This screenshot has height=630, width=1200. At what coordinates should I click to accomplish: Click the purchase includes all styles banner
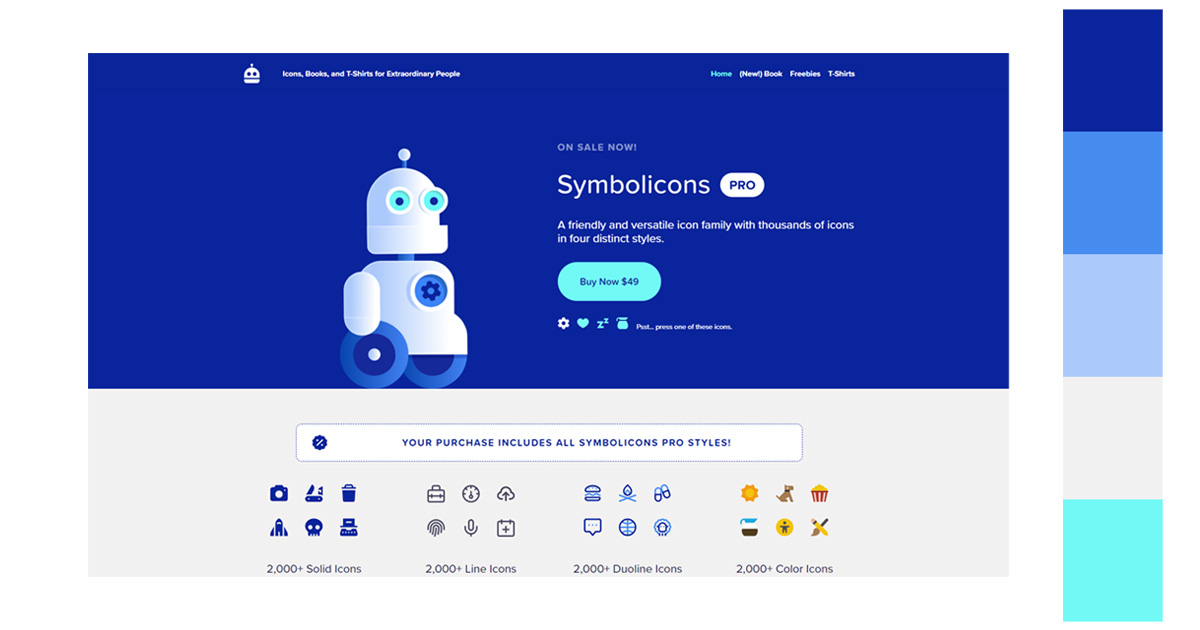(x=549, y=442)
